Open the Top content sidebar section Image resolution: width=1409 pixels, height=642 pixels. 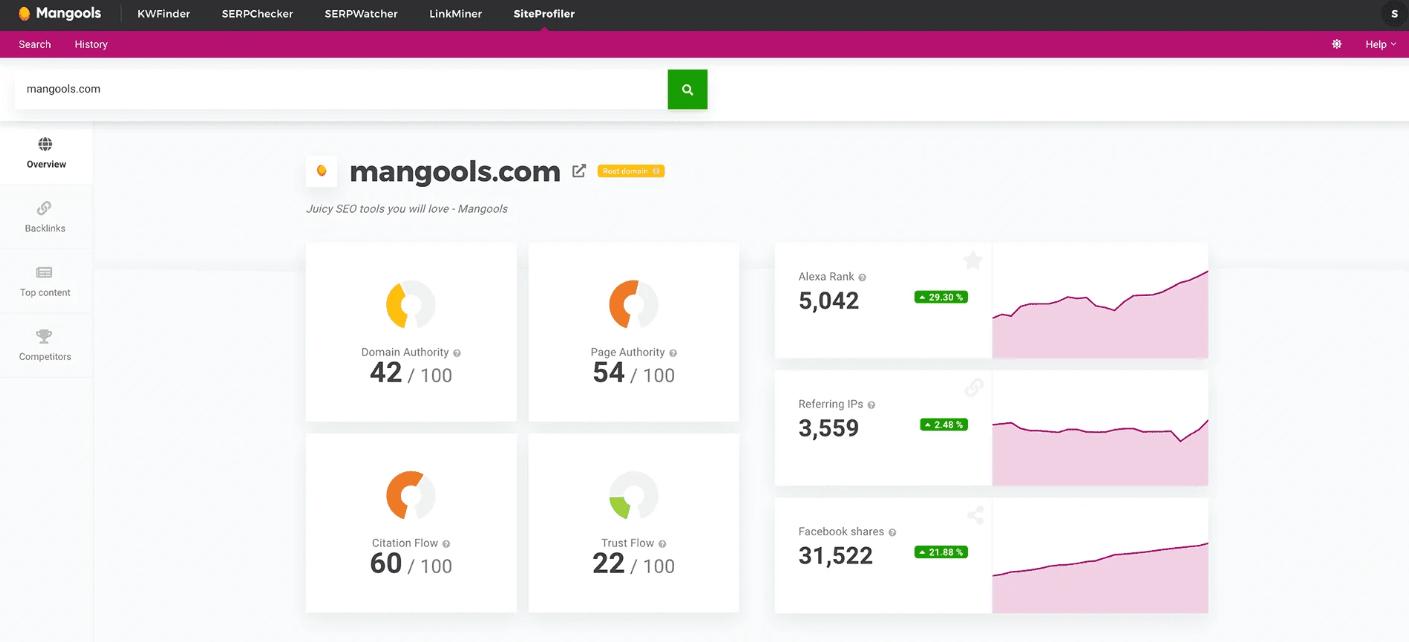[46, 281]
